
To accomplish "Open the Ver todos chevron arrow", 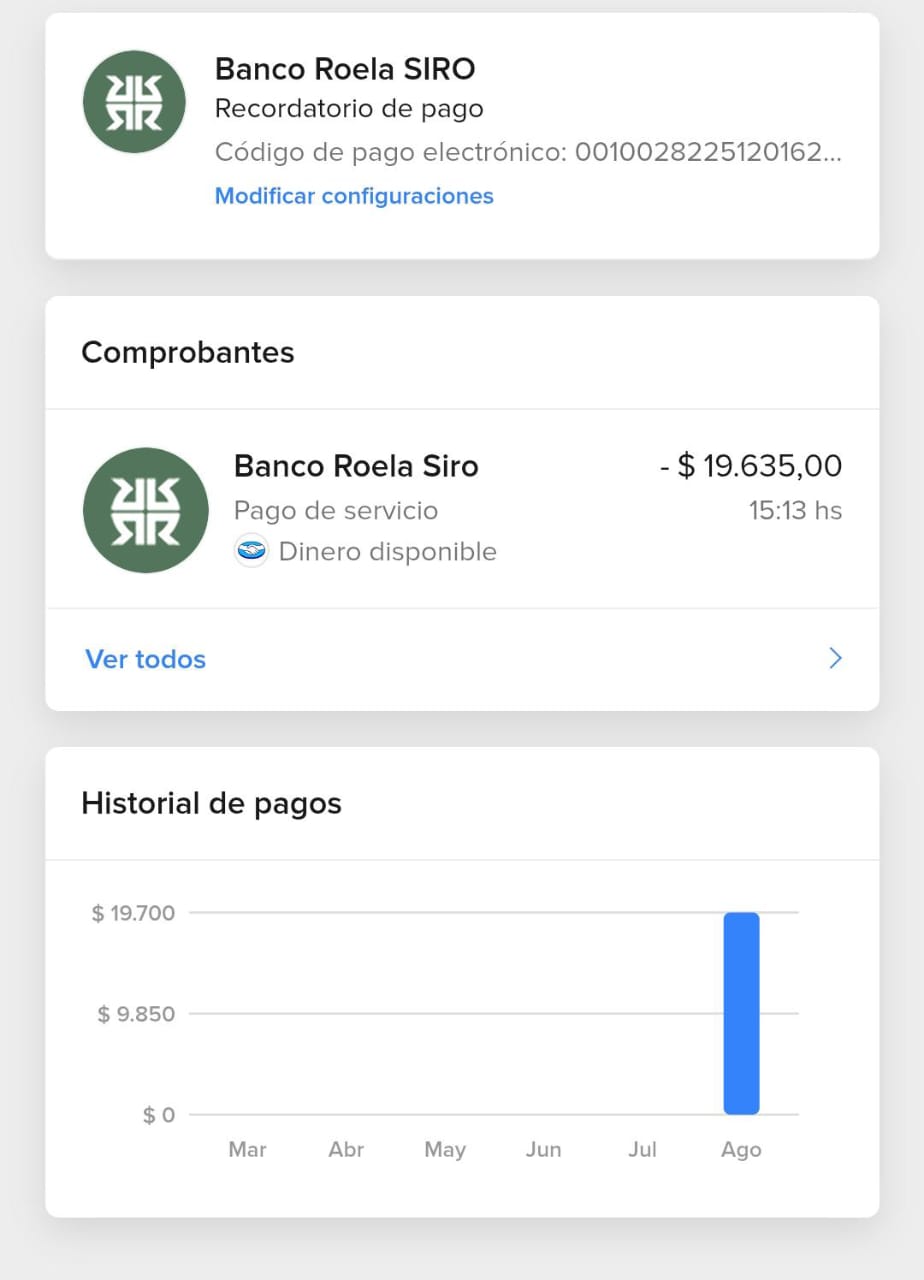I will 835,658.
